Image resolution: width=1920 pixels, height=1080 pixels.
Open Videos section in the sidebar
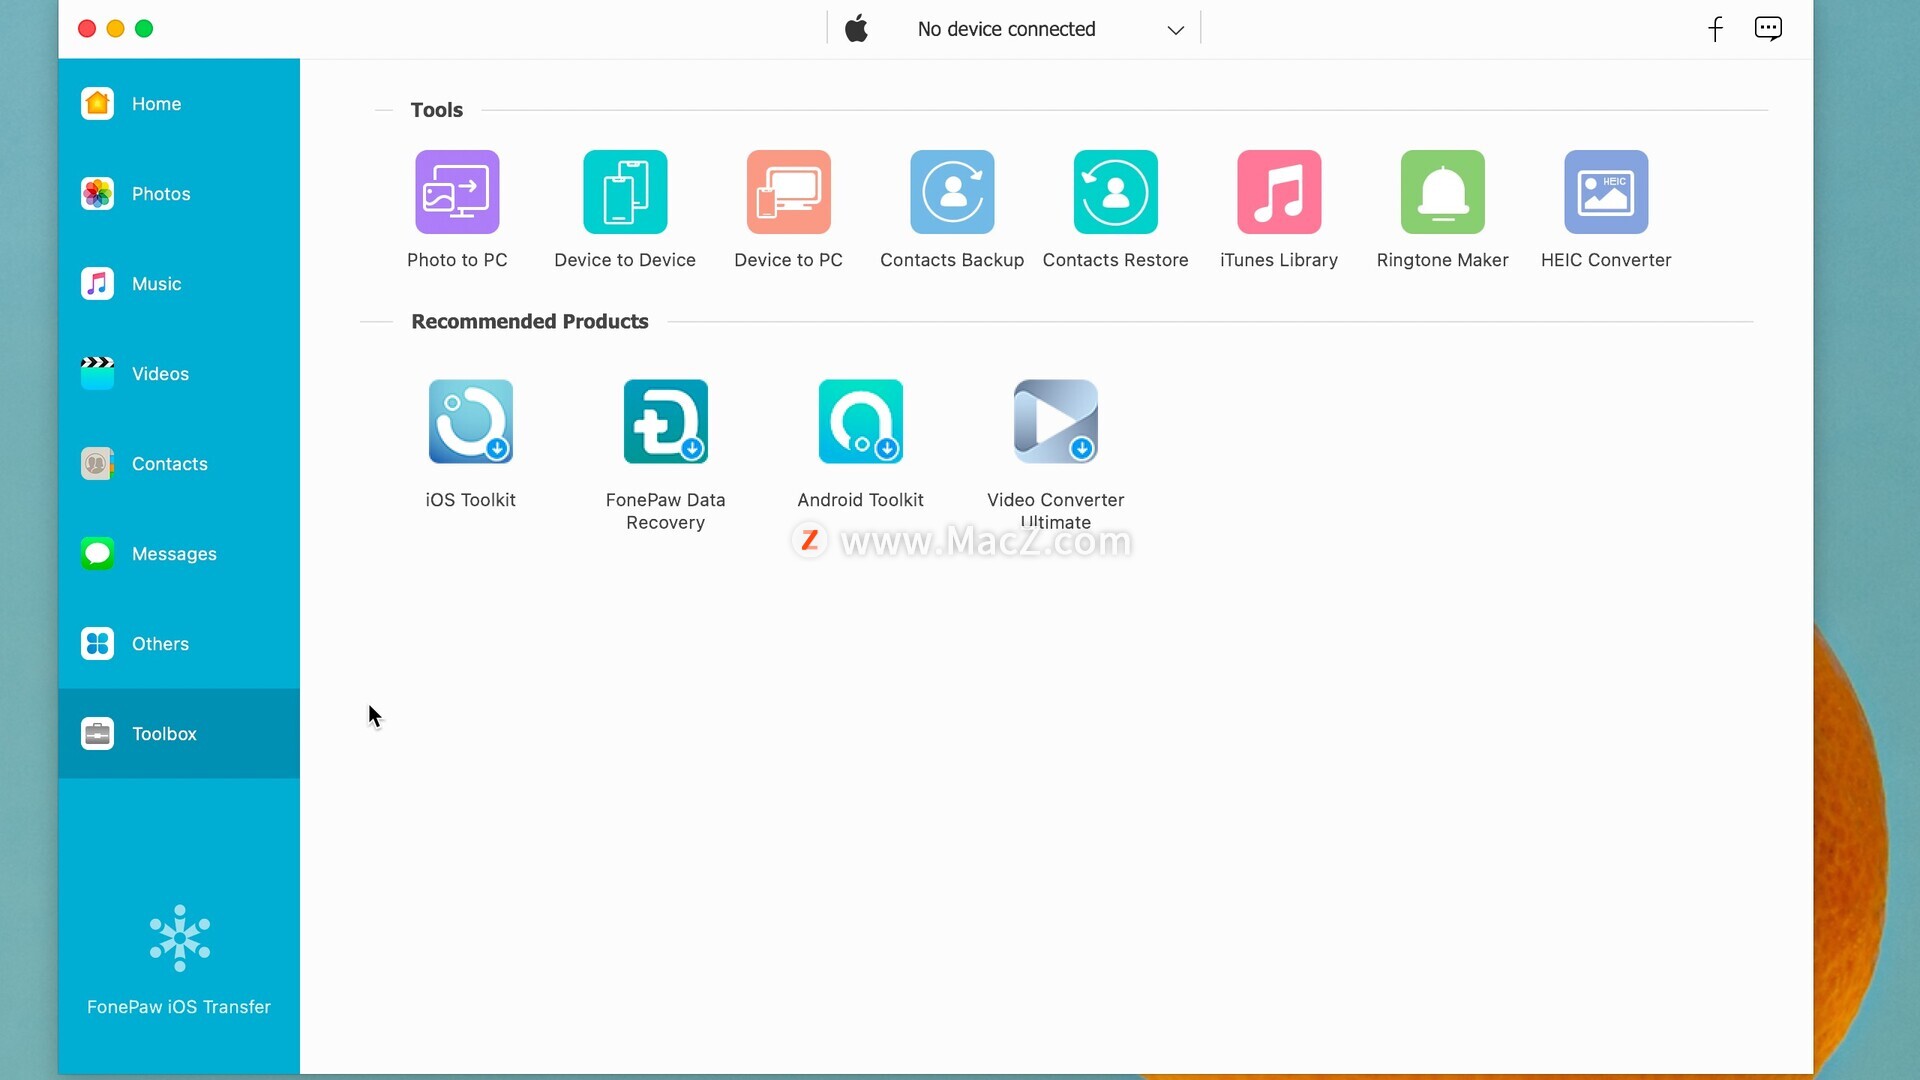coord(179,374)
